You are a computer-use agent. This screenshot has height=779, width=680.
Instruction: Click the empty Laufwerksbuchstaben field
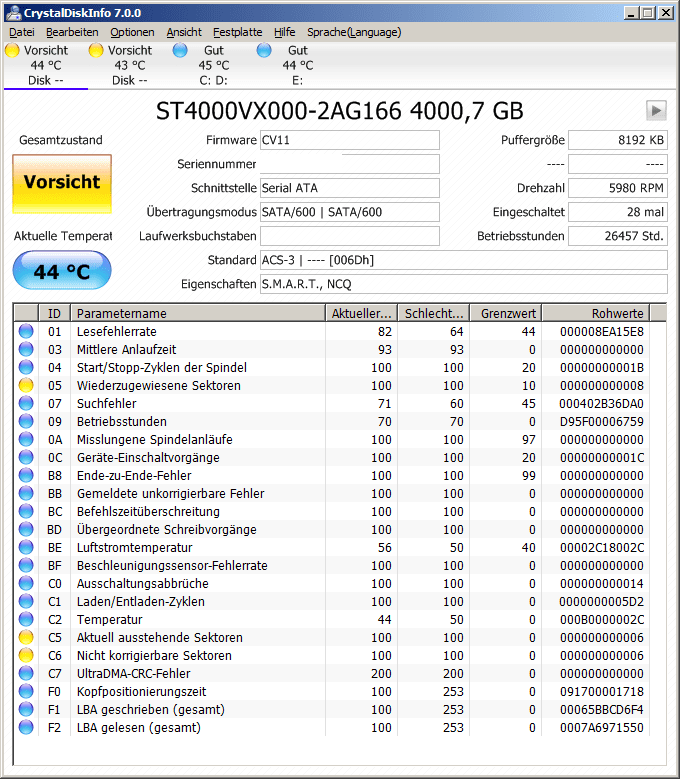tap(350, 236)
